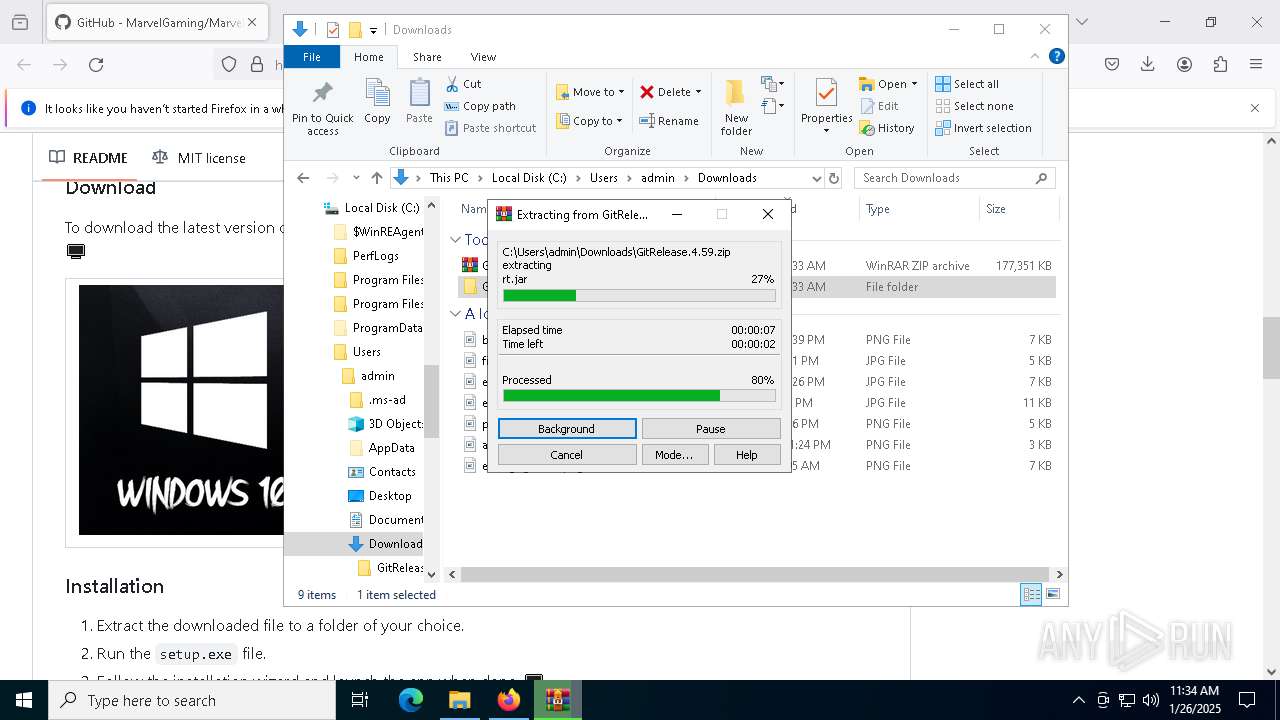Select Local Disk (C:) in tree
The width and height of the screenshot is (1280, 720).
372,208
